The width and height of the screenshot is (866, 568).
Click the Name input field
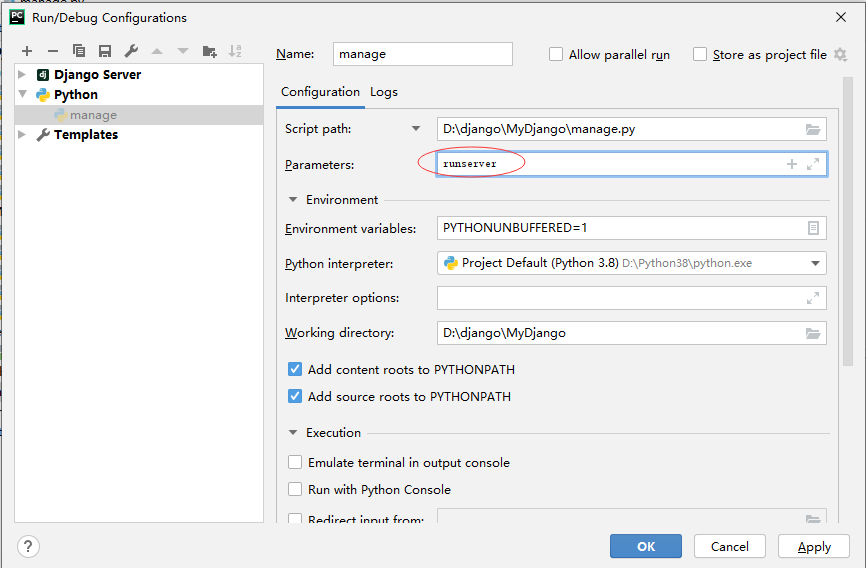click(423, 54)
